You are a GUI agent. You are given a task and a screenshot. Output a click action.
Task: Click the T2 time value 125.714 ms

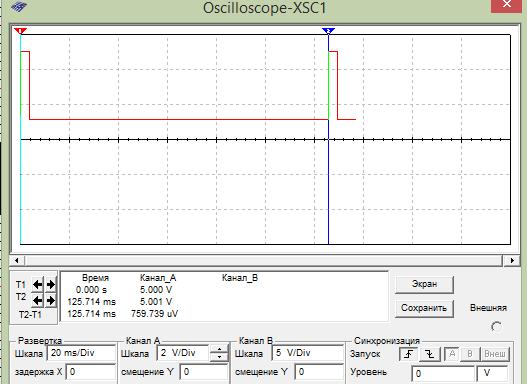click(91, 302)
